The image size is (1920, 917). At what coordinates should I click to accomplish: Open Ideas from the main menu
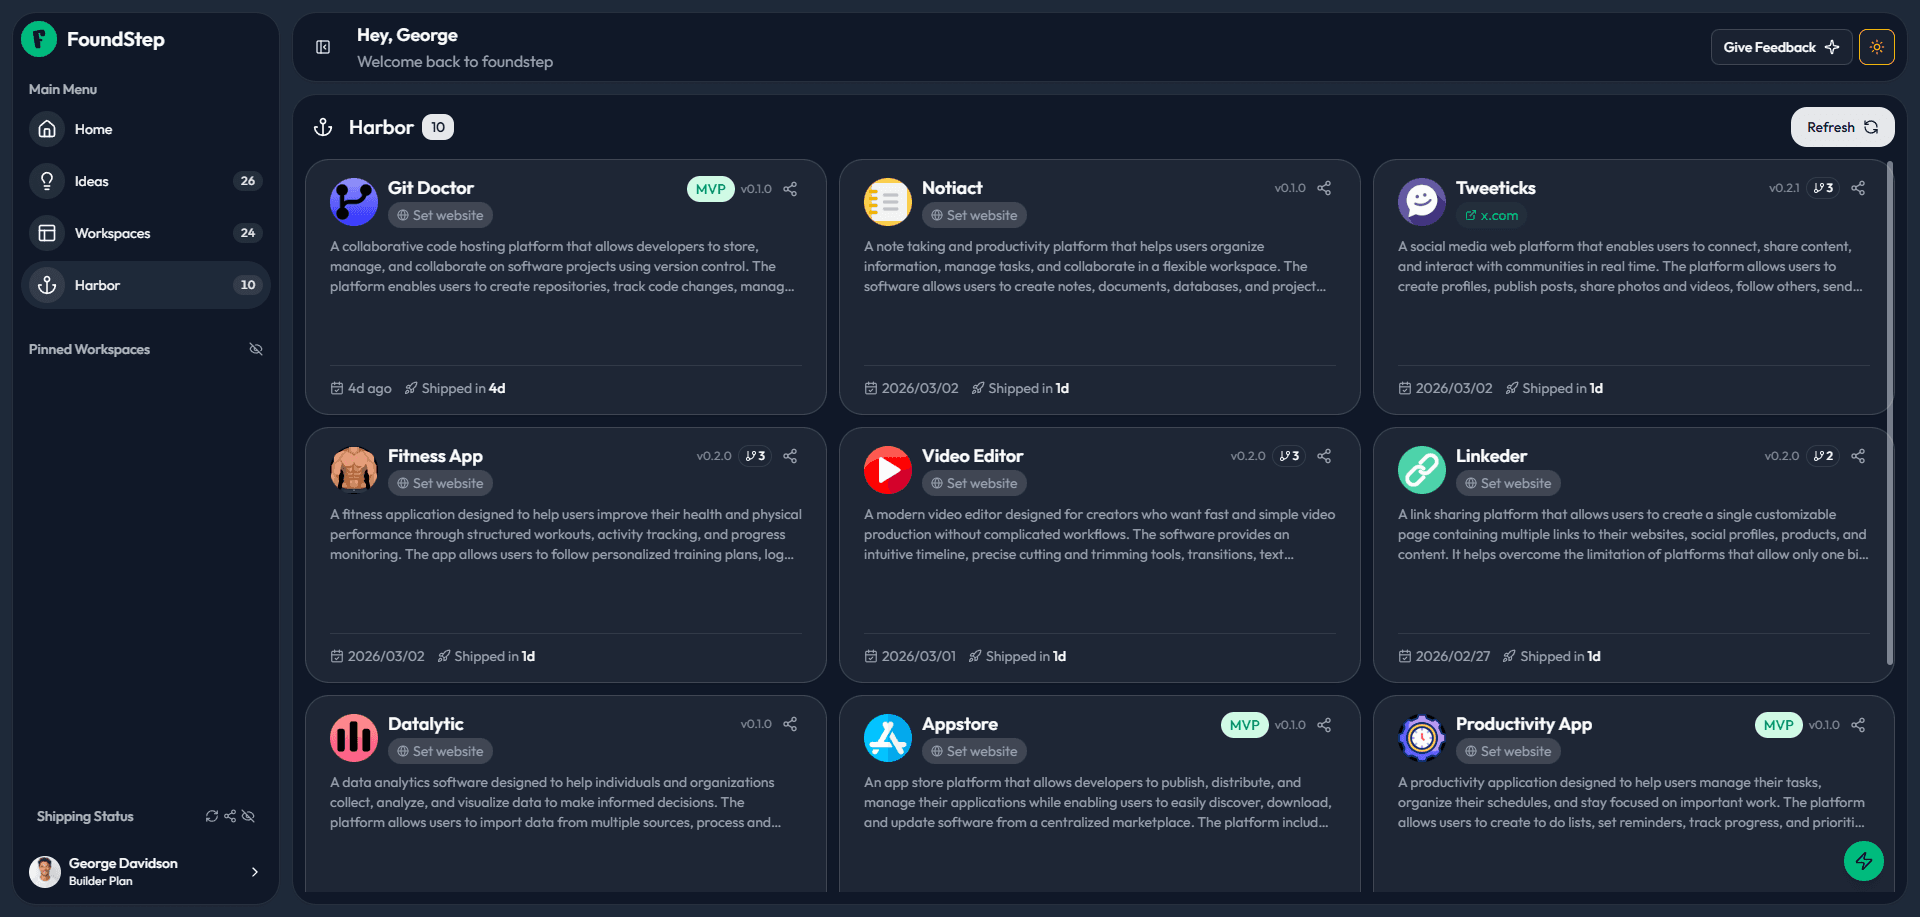[91, 181]
